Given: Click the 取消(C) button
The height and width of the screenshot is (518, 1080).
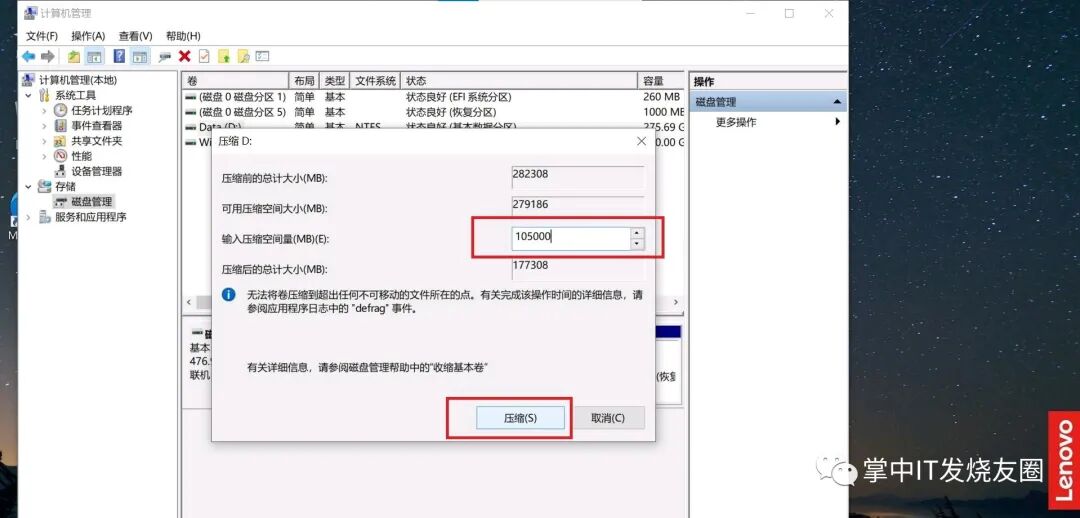Looking at the screenshot, I should (x=608, y=418).
